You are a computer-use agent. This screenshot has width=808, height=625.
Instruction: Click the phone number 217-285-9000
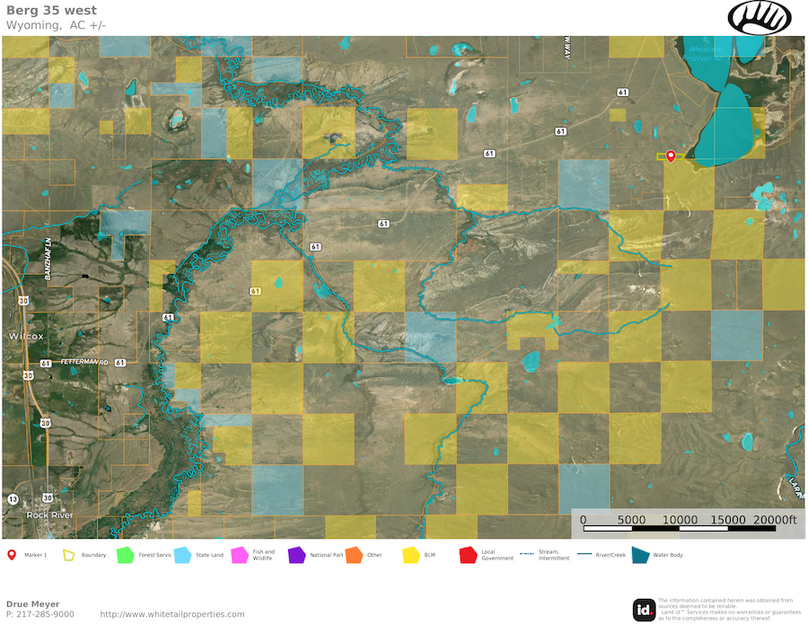(46, 614)
